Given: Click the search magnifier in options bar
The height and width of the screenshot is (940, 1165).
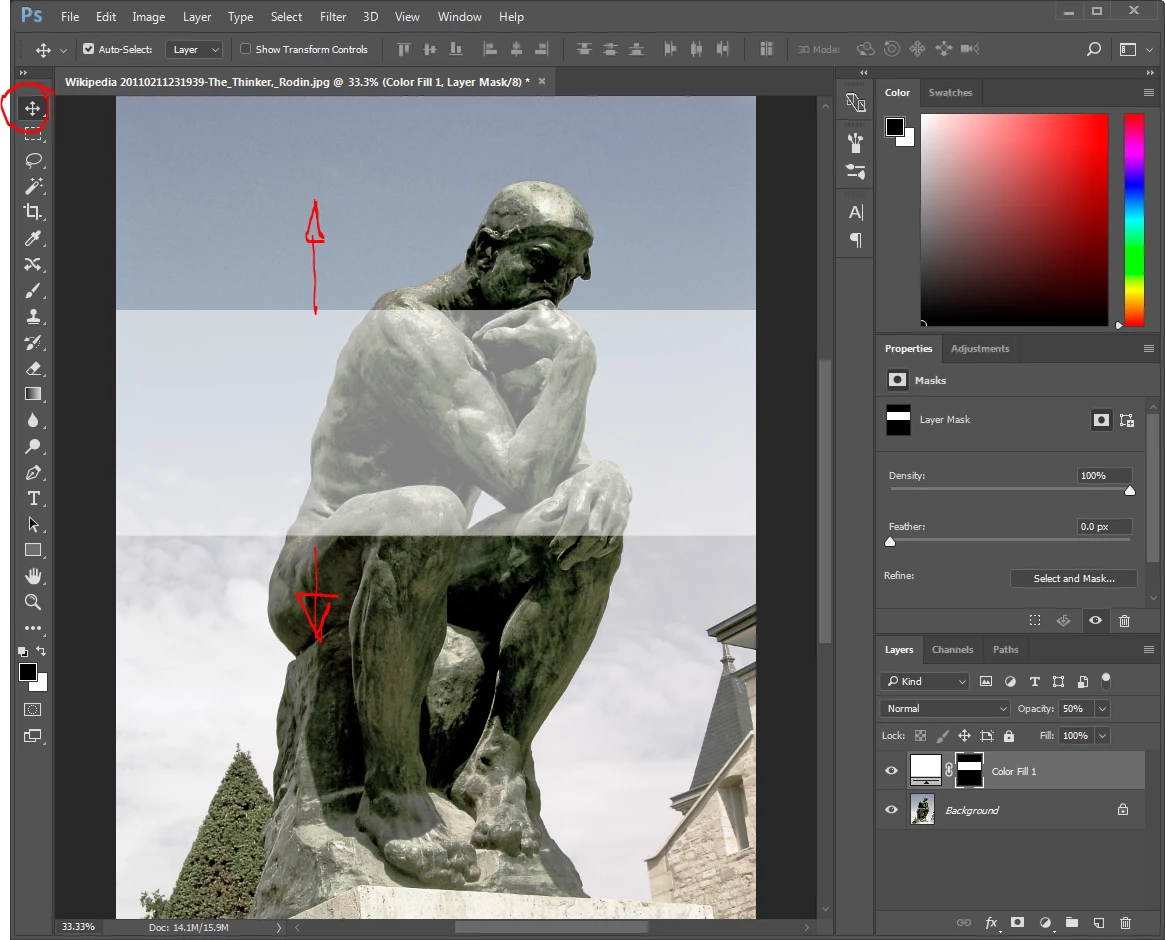Looking at the screenshot, I should click(1094, 49).
